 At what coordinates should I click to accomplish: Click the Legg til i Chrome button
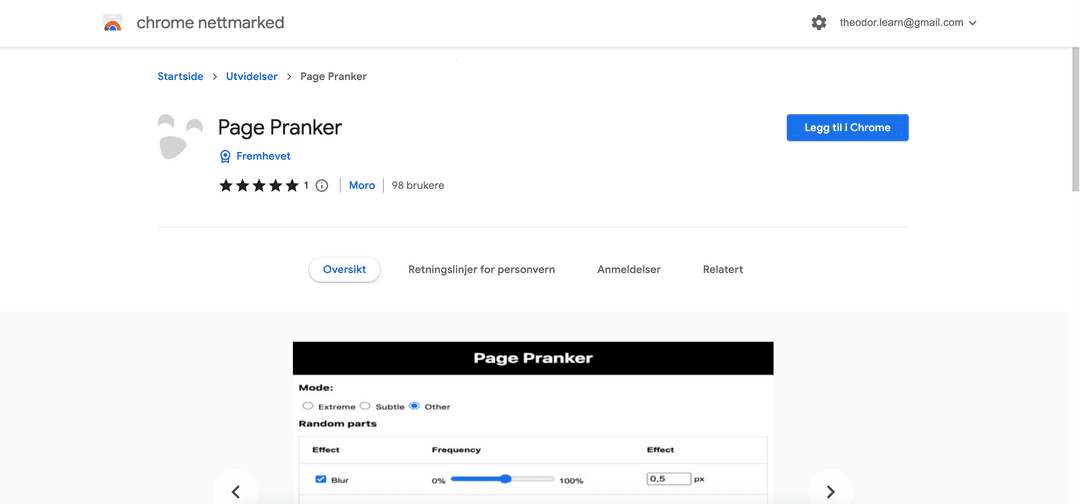[847, 127]
